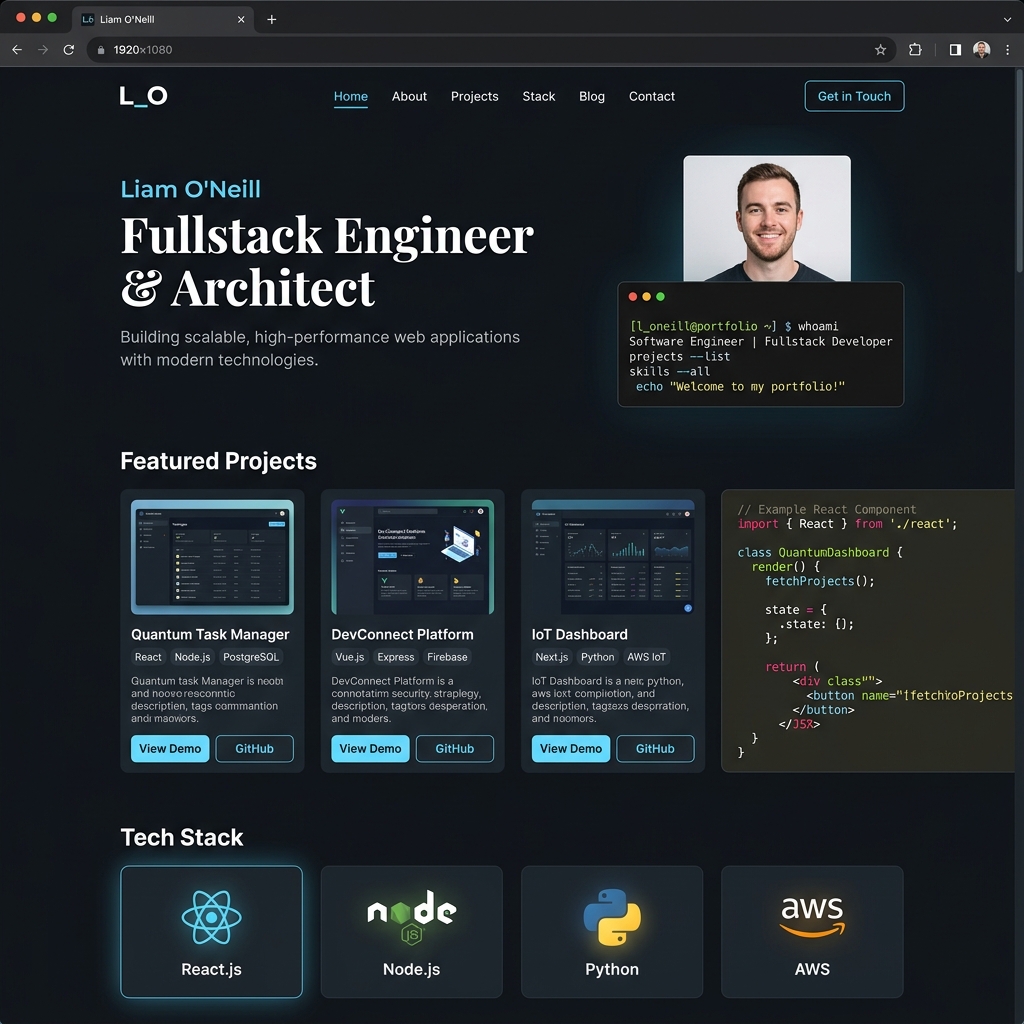
Task: Click the Vue.js tag
Action: (350, 657)
